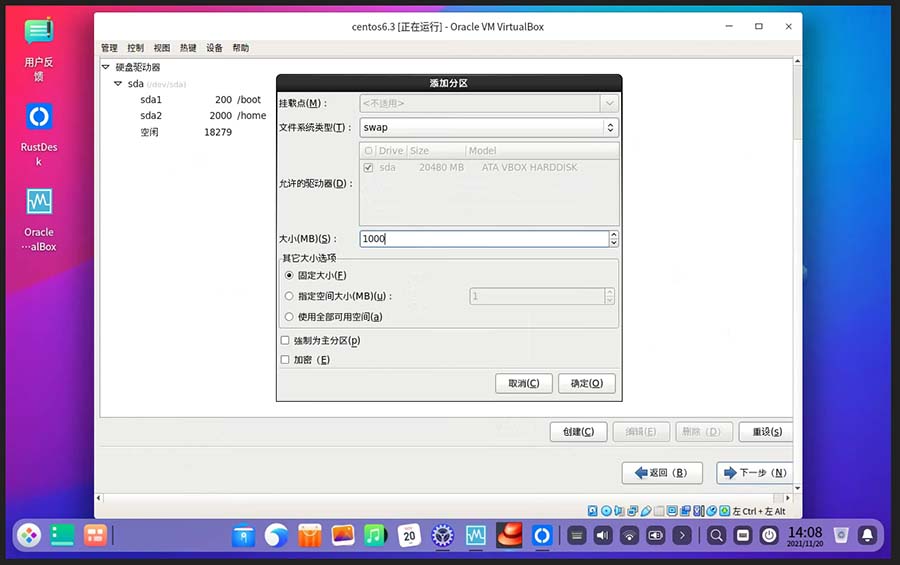Screen dimensions: 900x565
Task: Open the image album dock icon
Action: [343, 536]
